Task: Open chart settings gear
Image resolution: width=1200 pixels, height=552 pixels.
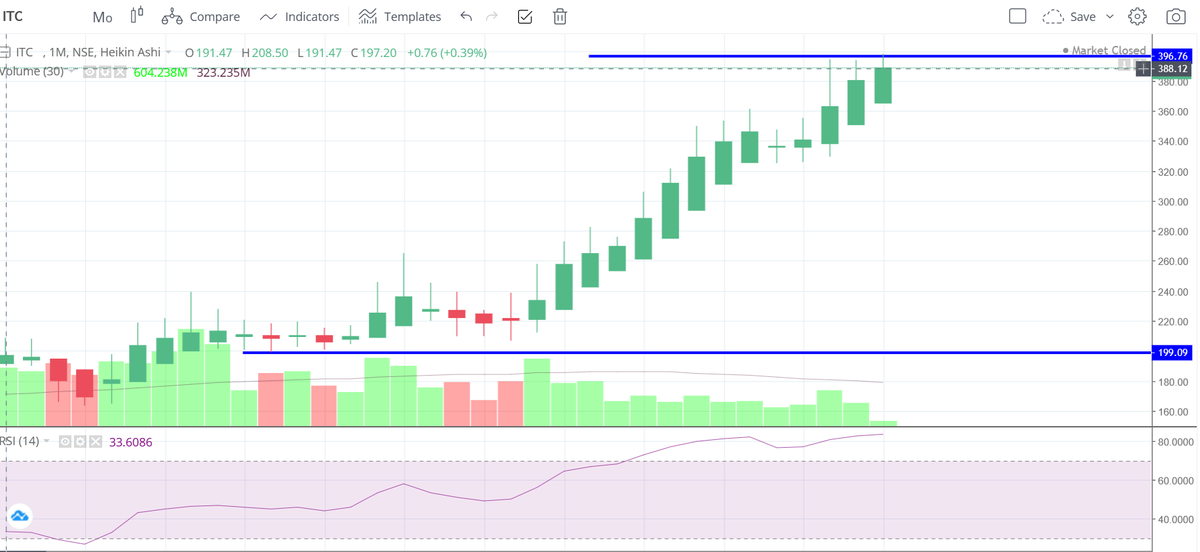Action: 1137,16
